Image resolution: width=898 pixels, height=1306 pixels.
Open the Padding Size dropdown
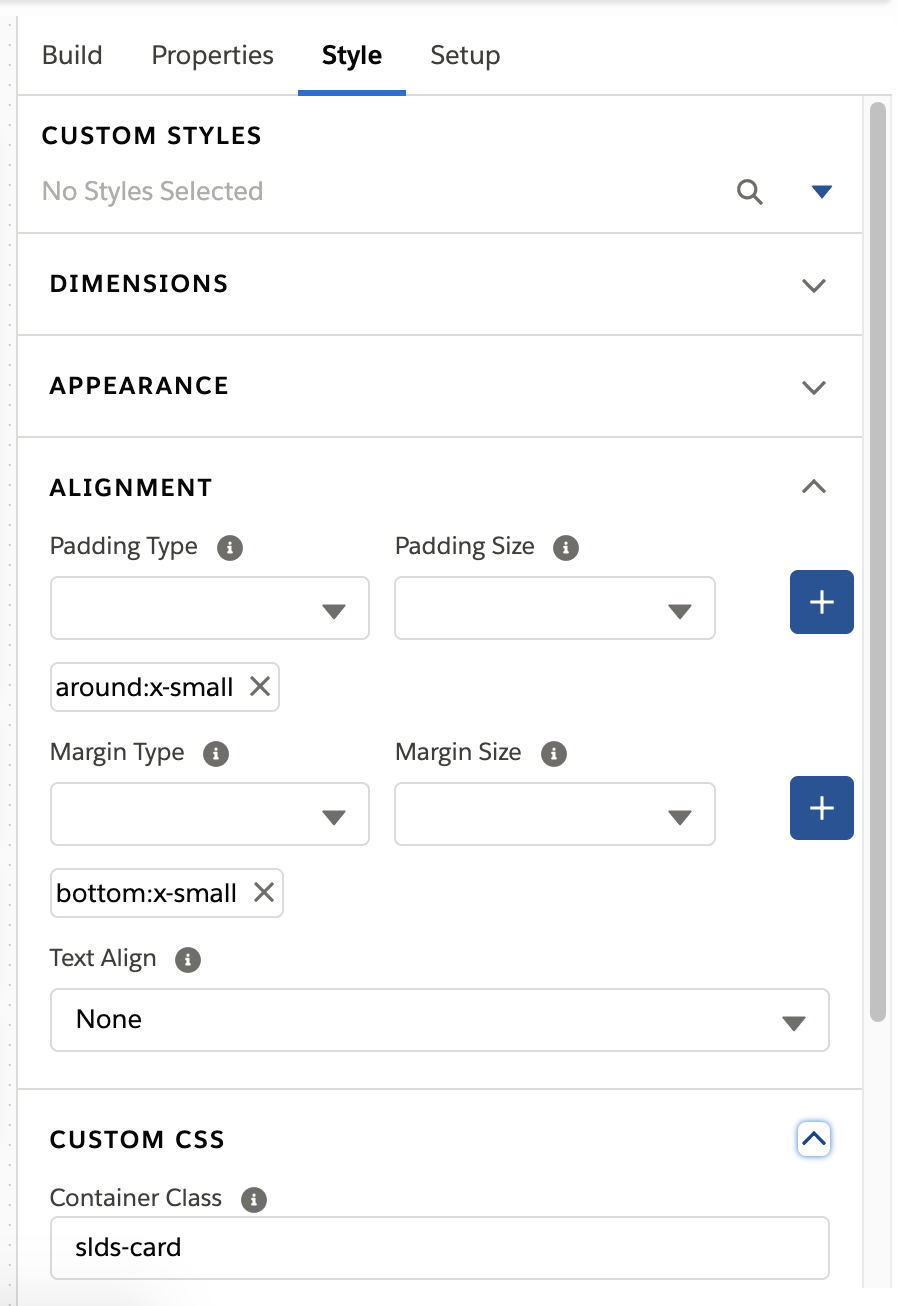pos(555,608)
